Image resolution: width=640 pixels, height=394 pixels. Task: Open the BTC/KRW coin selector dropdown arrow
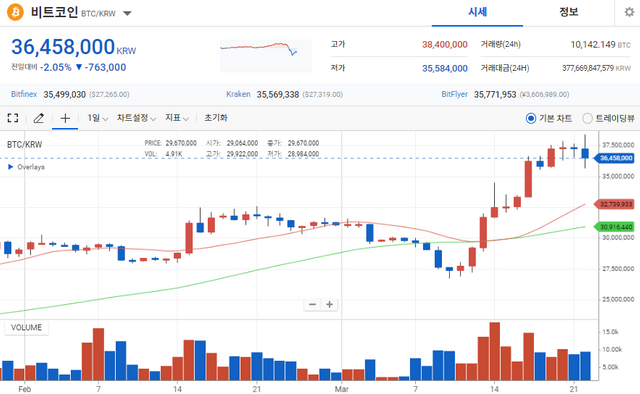(127, 13)
